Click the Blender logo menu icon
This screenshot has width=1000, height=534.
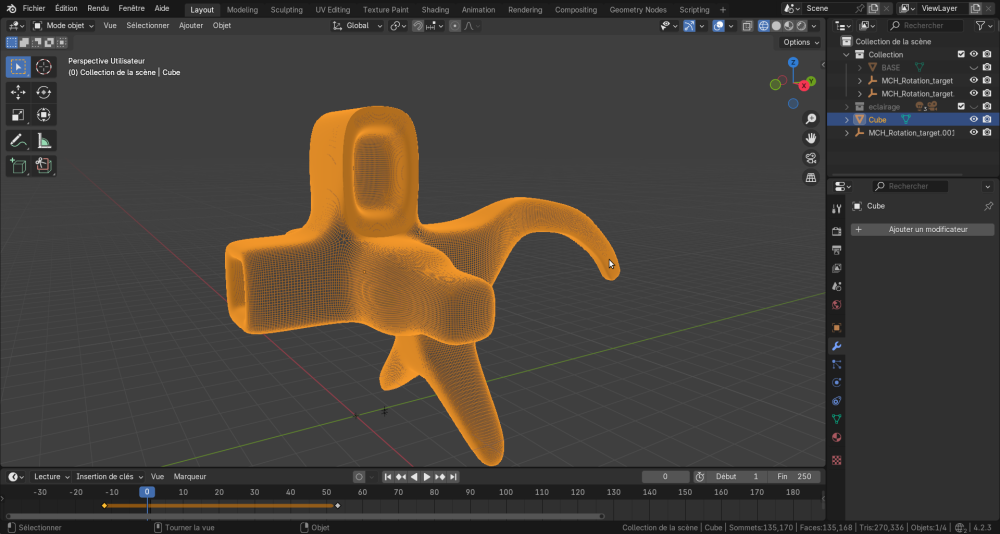(x=11, y=9)
